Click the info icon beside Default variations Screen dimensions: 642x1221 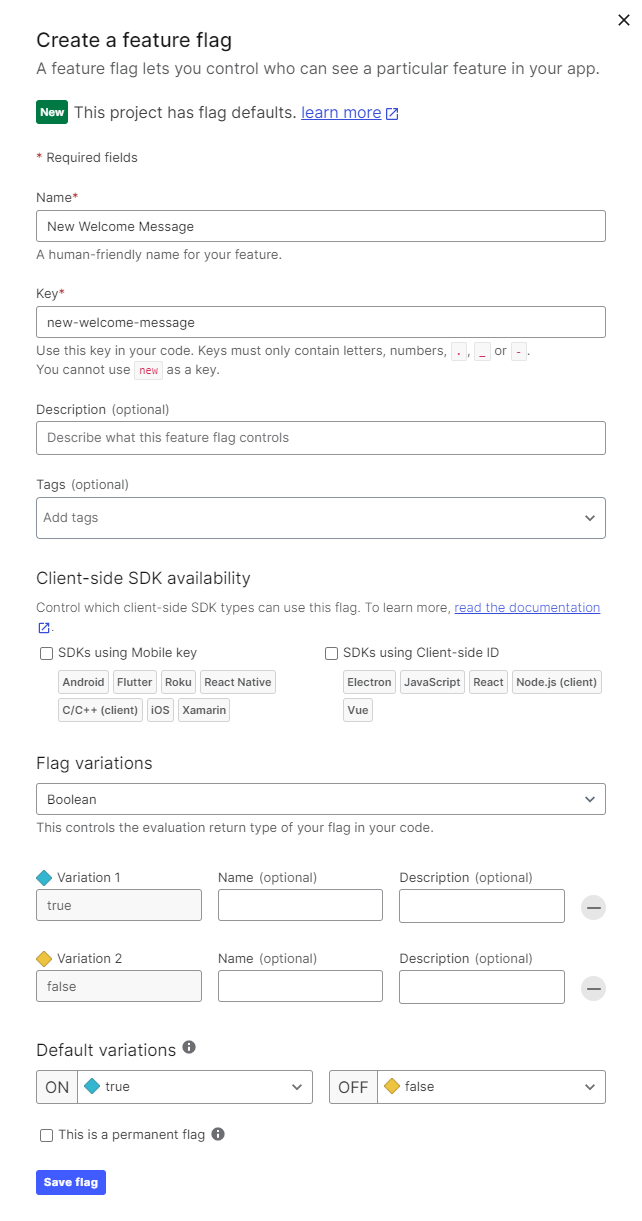pos(189,1048)
